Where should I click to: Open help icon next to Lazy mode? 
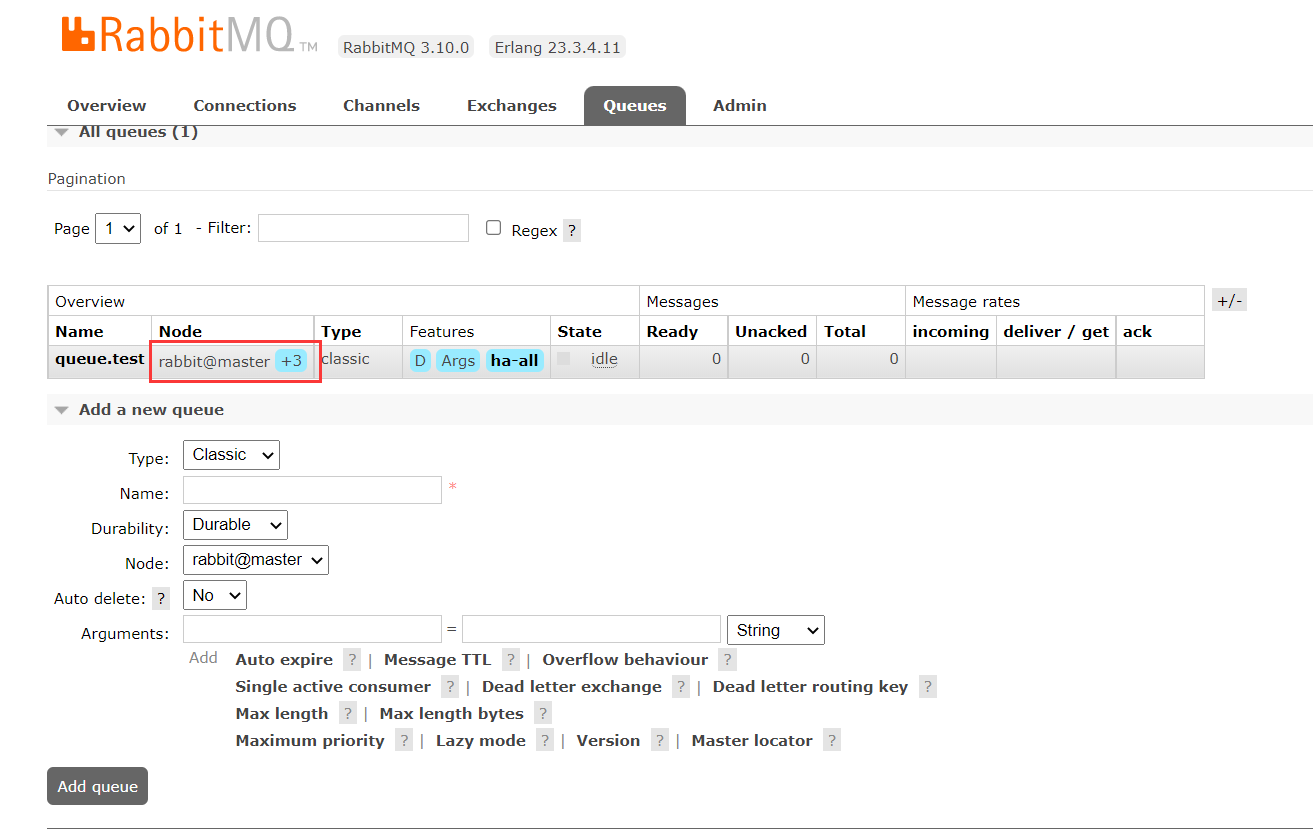(x=545, y=741)
